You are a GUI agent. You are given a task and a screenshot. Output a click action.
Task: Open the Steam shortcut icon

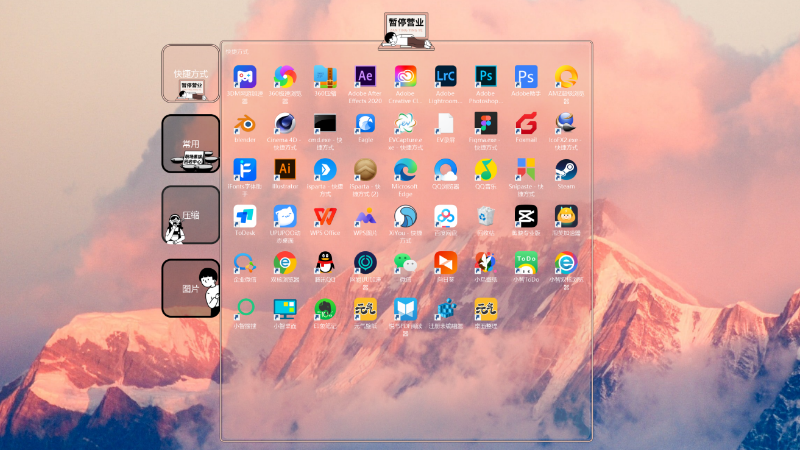566,169
